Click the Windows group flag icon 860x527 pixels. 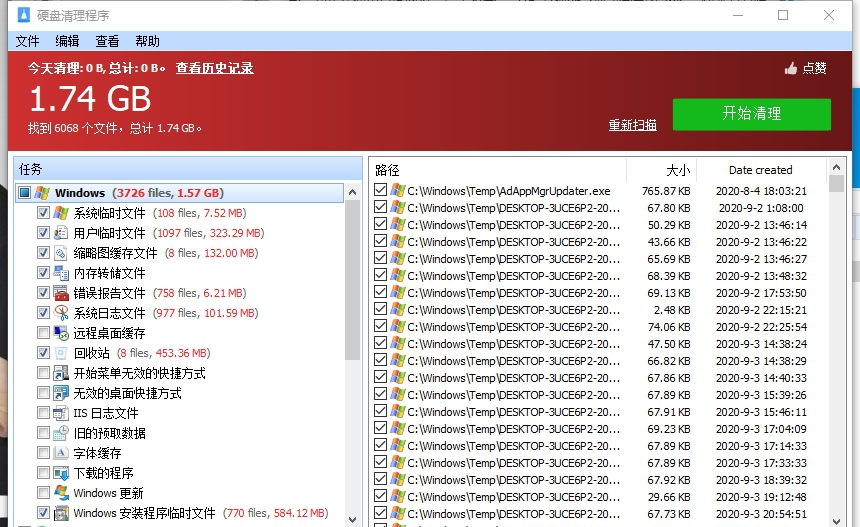coord(42,193)
